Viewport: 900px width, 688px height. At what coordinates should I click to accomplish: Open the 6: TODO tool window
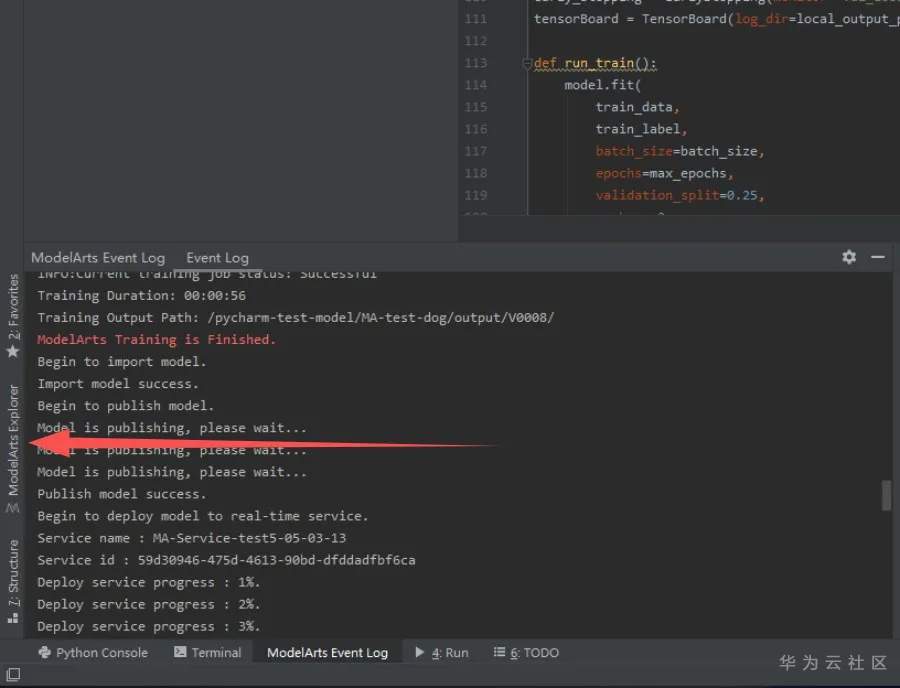[526, 652]
